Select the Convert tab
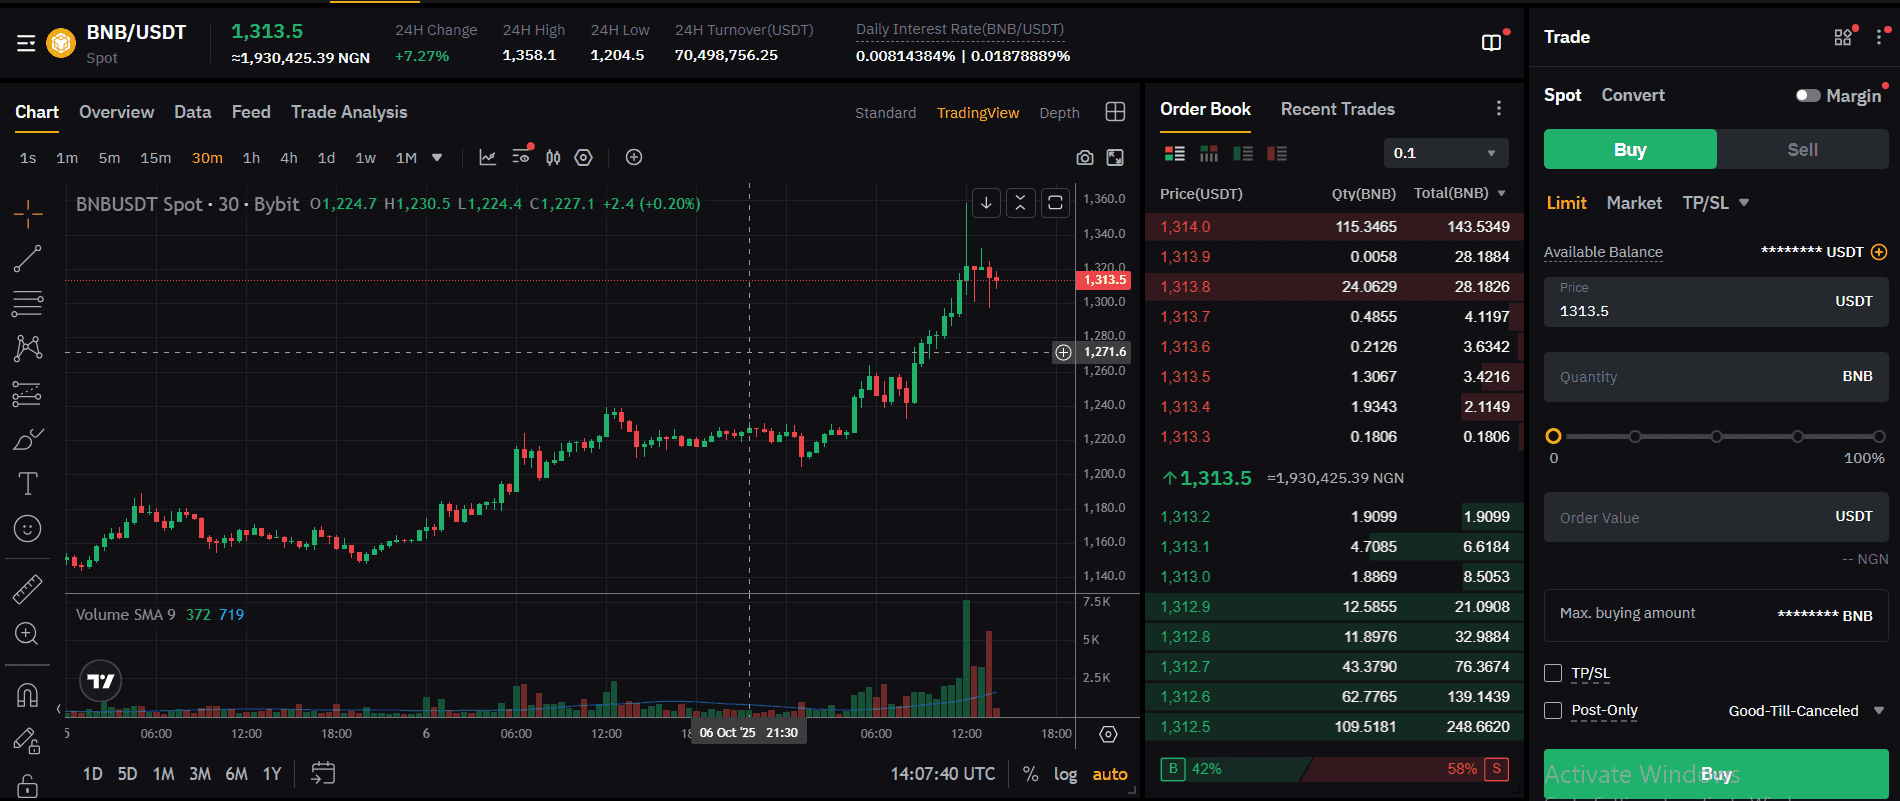This screenshot has height=801, width=1900. point(1633,95)
